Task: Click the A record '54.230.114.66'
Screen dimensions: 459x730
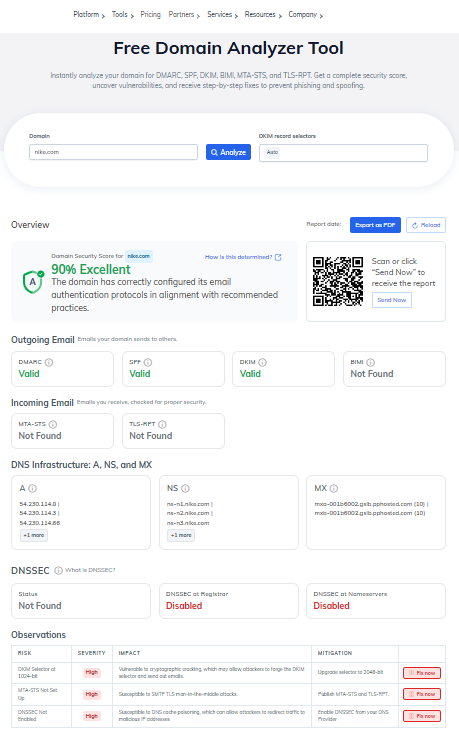Action: click(x=40, y=523)
